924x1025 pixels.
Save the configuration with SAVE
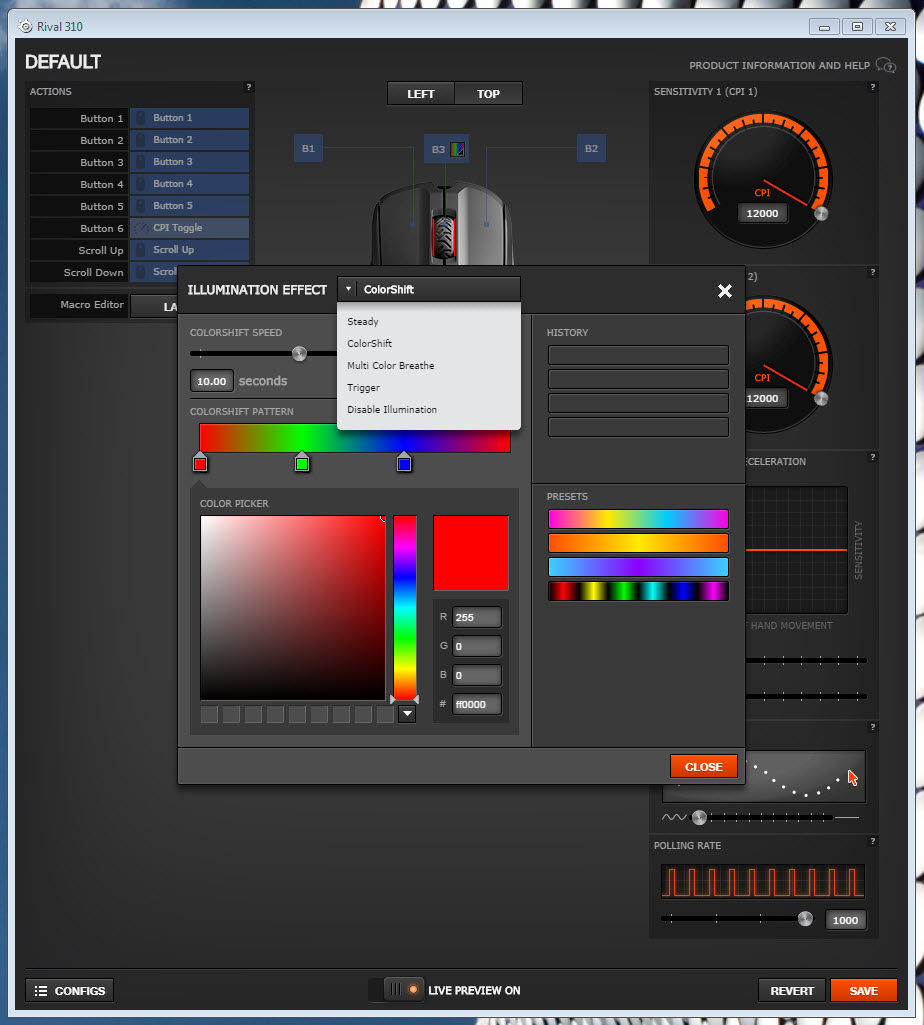click(x=864, y=990)
